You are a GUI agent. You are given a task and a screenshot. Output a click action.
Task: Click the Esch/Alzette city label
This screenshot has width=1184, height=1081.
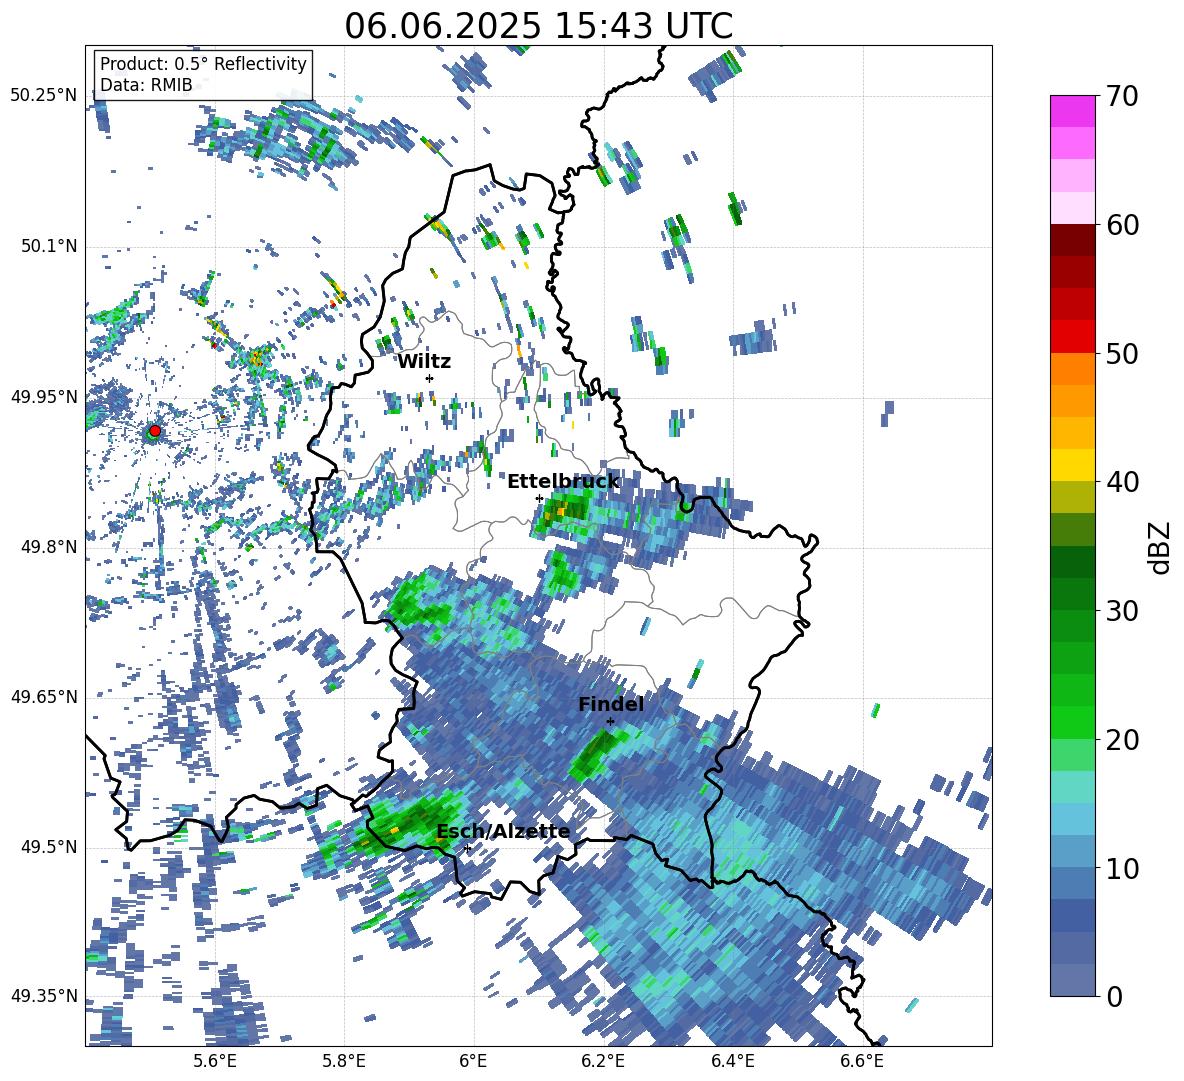504,832
